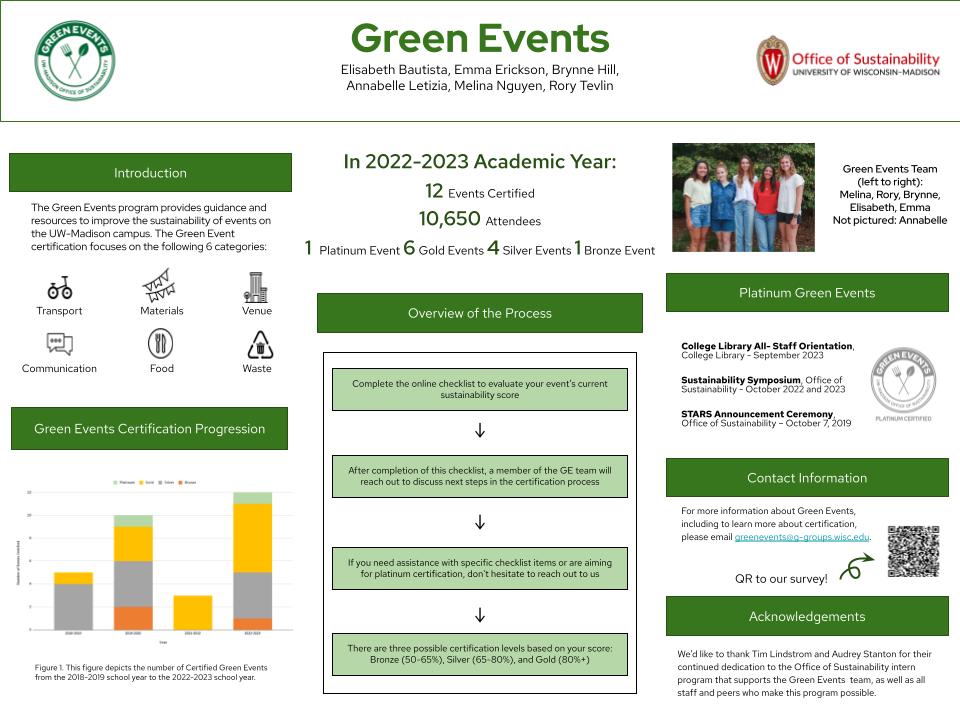Click the three possible certification levels step box

[x=480, y=654]
